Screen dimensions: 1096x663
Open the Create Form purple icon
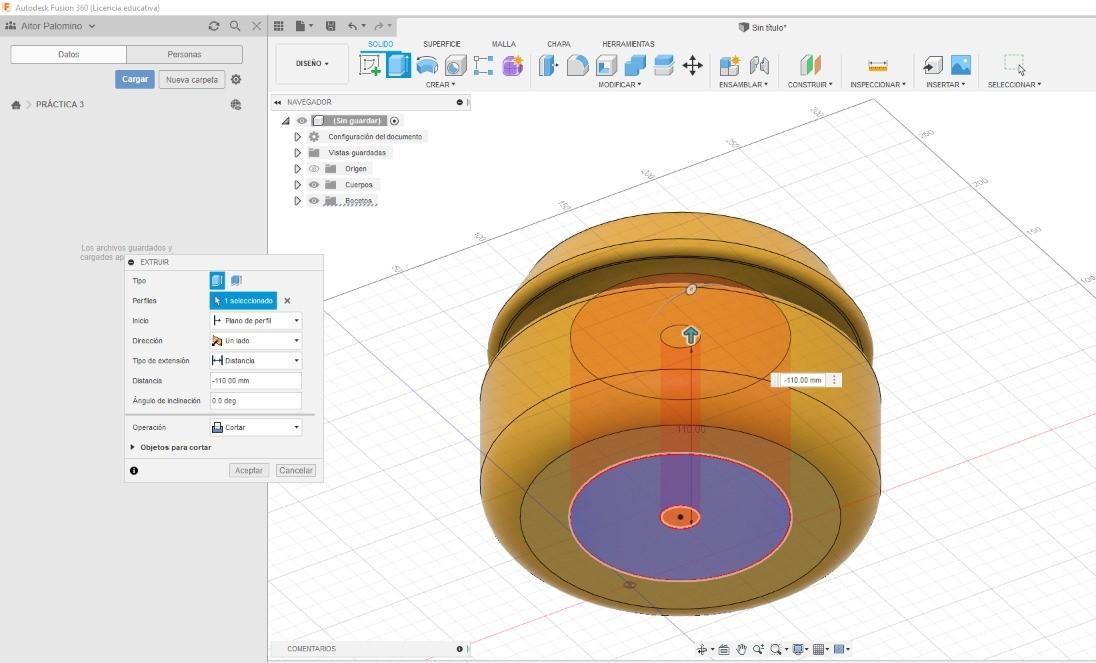click(x=512, y=66)
